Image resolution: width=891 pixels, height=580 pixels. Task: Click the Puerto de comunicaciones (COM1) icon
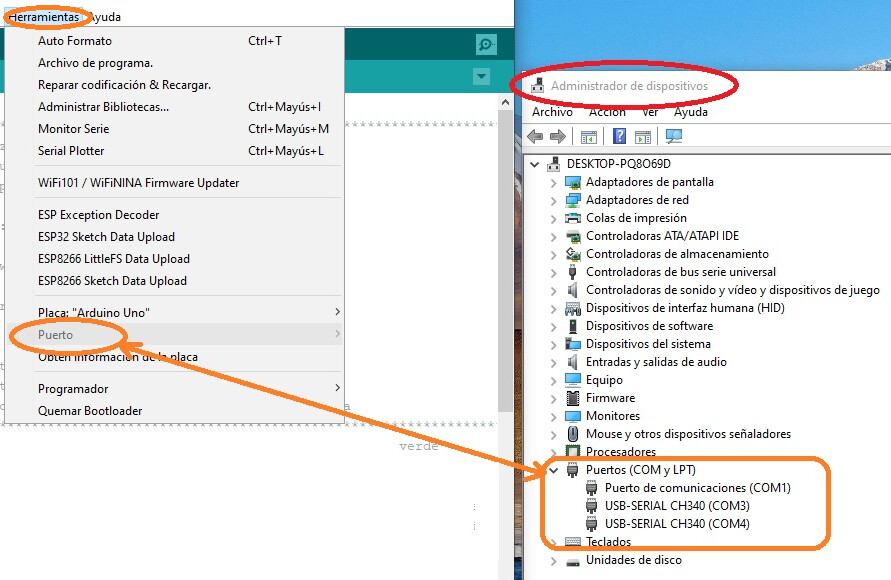tap(592, 488)
